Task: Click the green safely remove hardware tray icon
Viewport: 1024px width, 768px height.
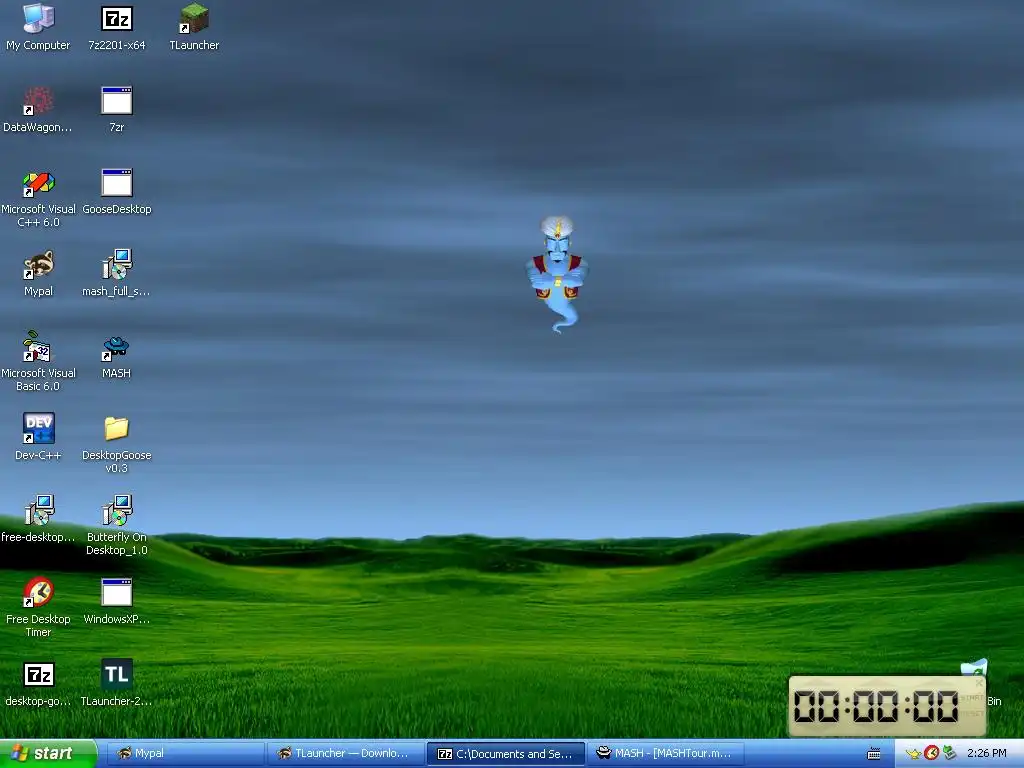Action: coord(950,754)
